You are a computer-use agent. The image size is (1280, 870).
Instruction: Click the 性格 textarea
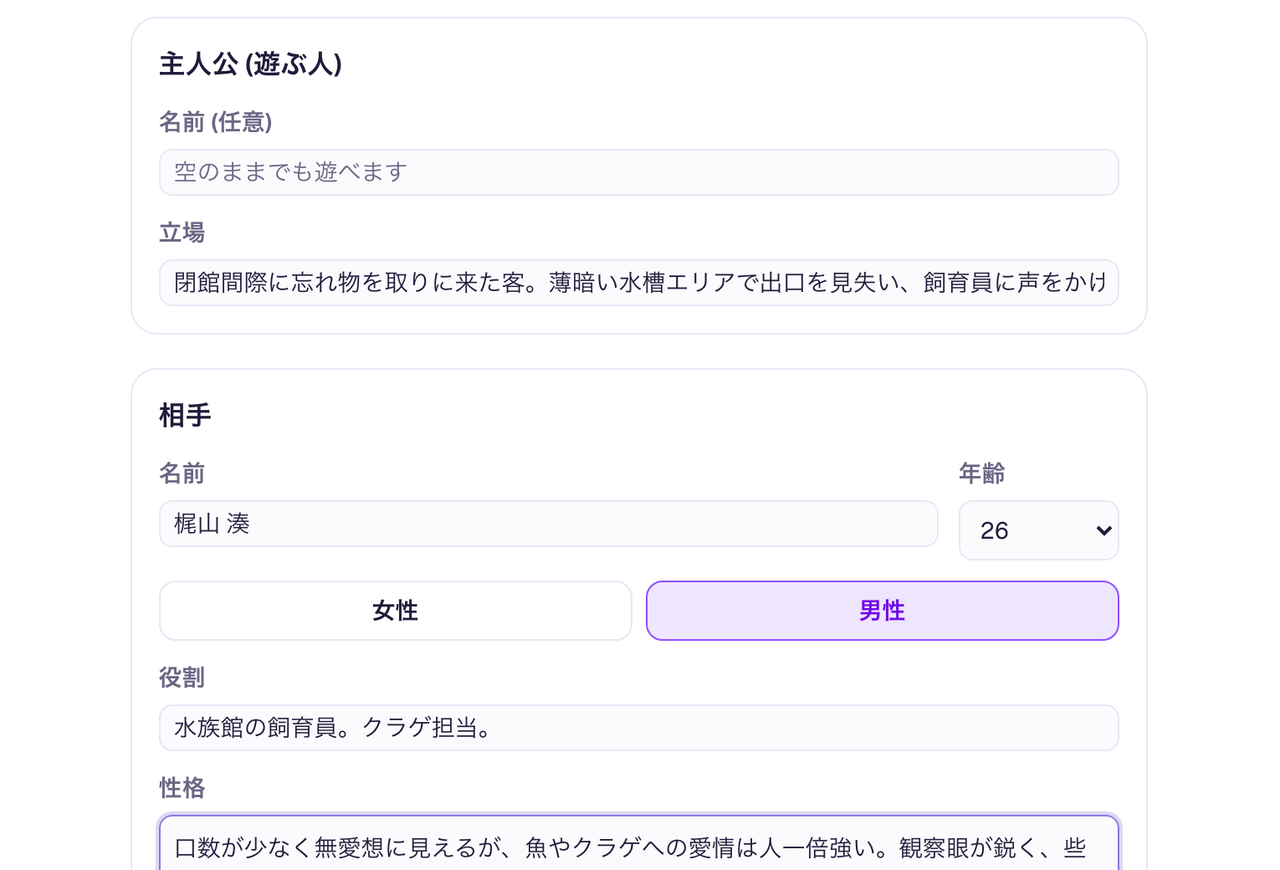pos(638,843)
